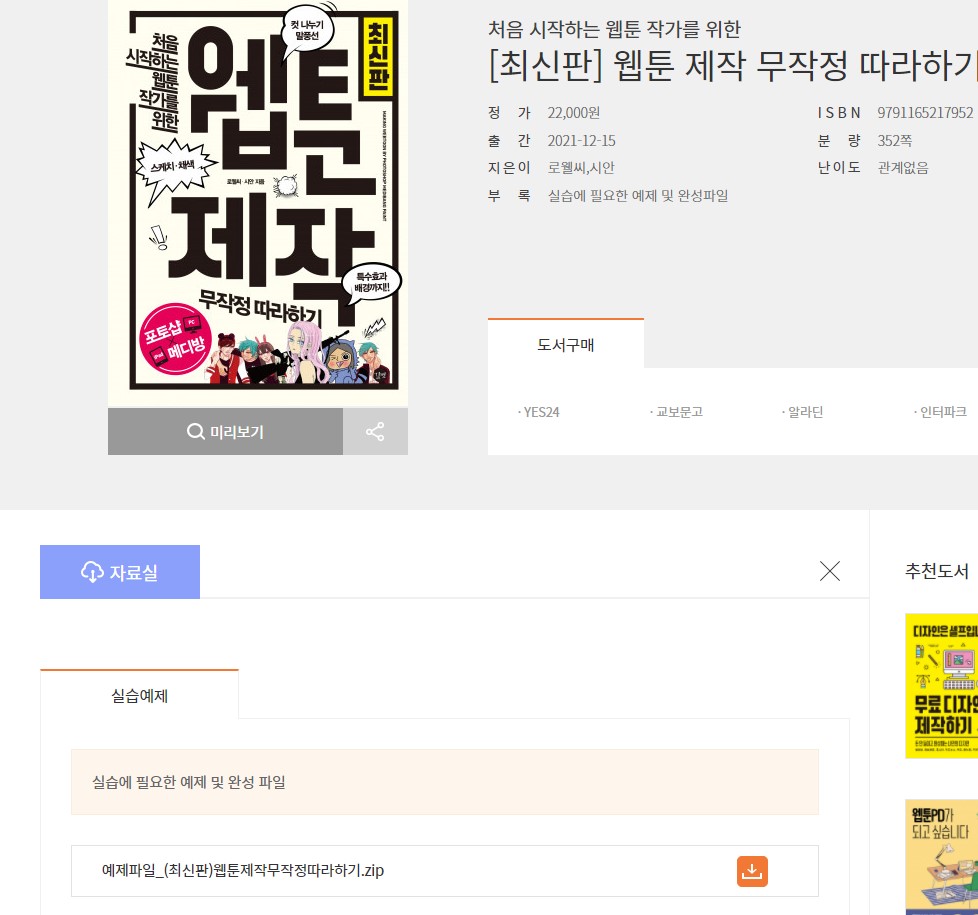This screenshot has height=915, width=978.
Task: Click the webtoon book cover image
Action: 258,203
